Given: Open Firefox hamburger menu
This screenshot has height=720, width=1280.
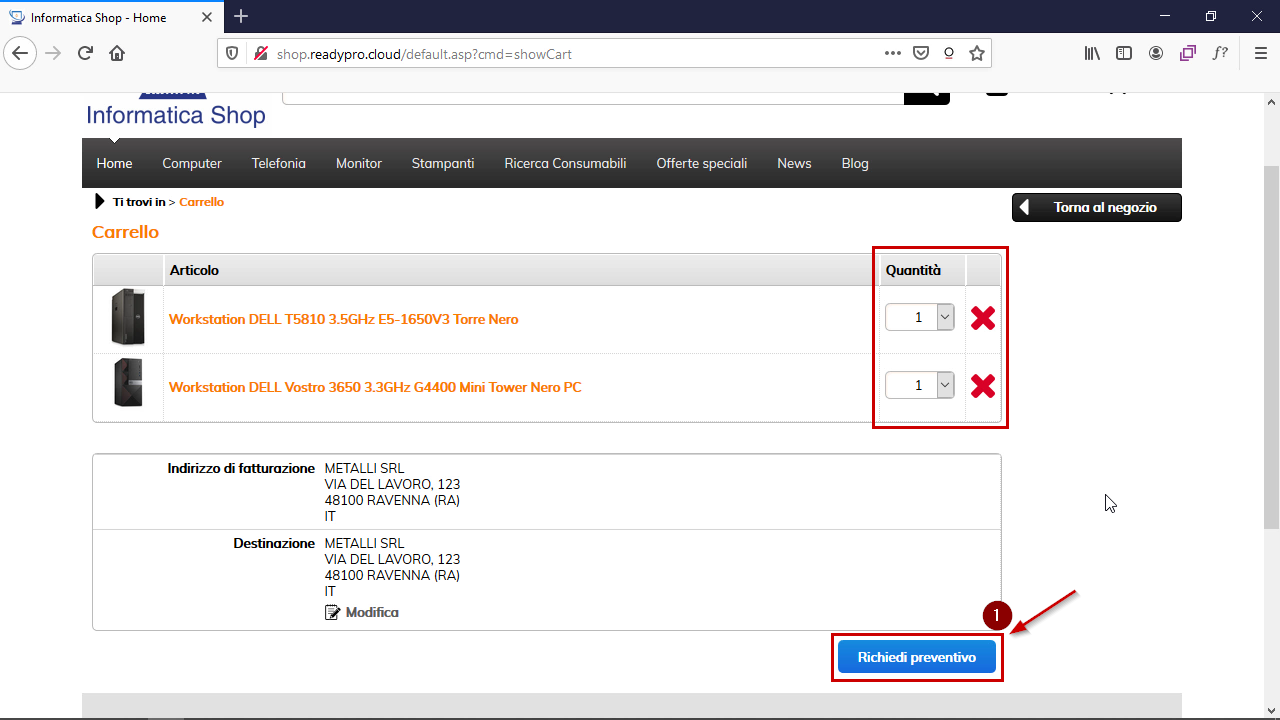Looking at the screenshot, I should point(1260,53).
